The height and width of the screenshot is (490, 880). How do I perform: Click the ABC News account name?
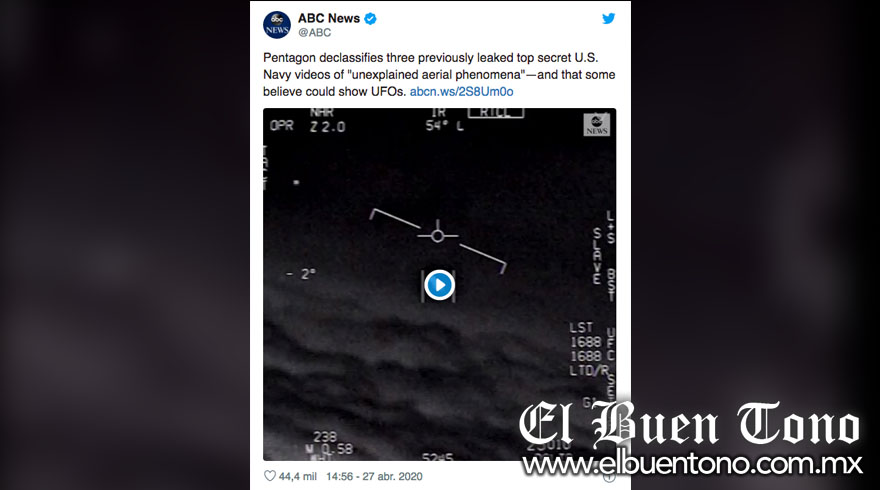pos(329,19)
